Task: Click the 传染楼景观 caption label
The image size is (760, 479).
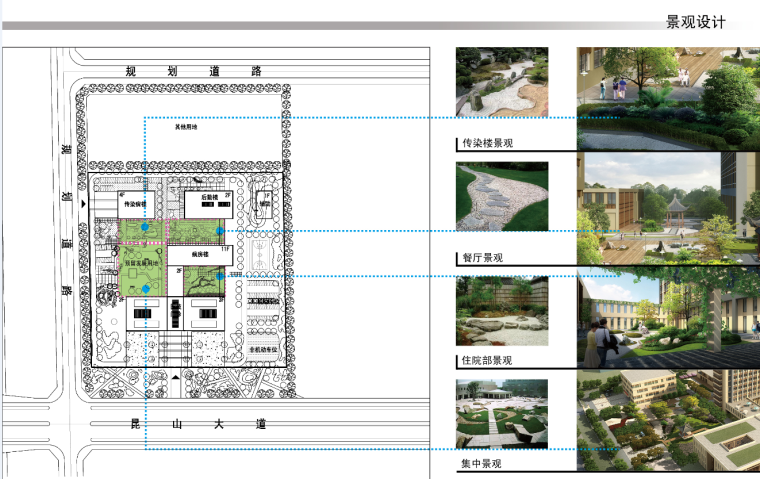Action: 487,143
